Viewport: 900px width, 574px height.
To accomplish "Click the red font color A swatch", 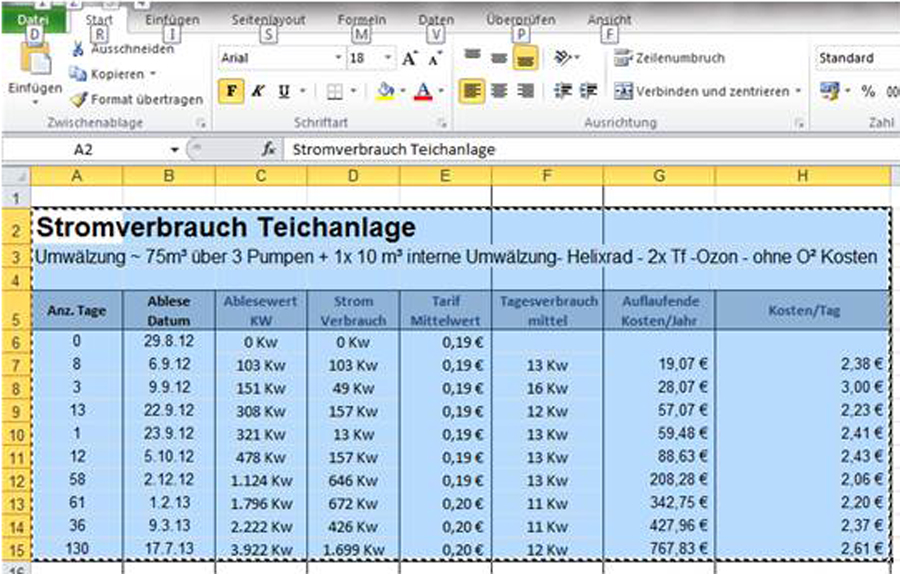I will [422, 91].
